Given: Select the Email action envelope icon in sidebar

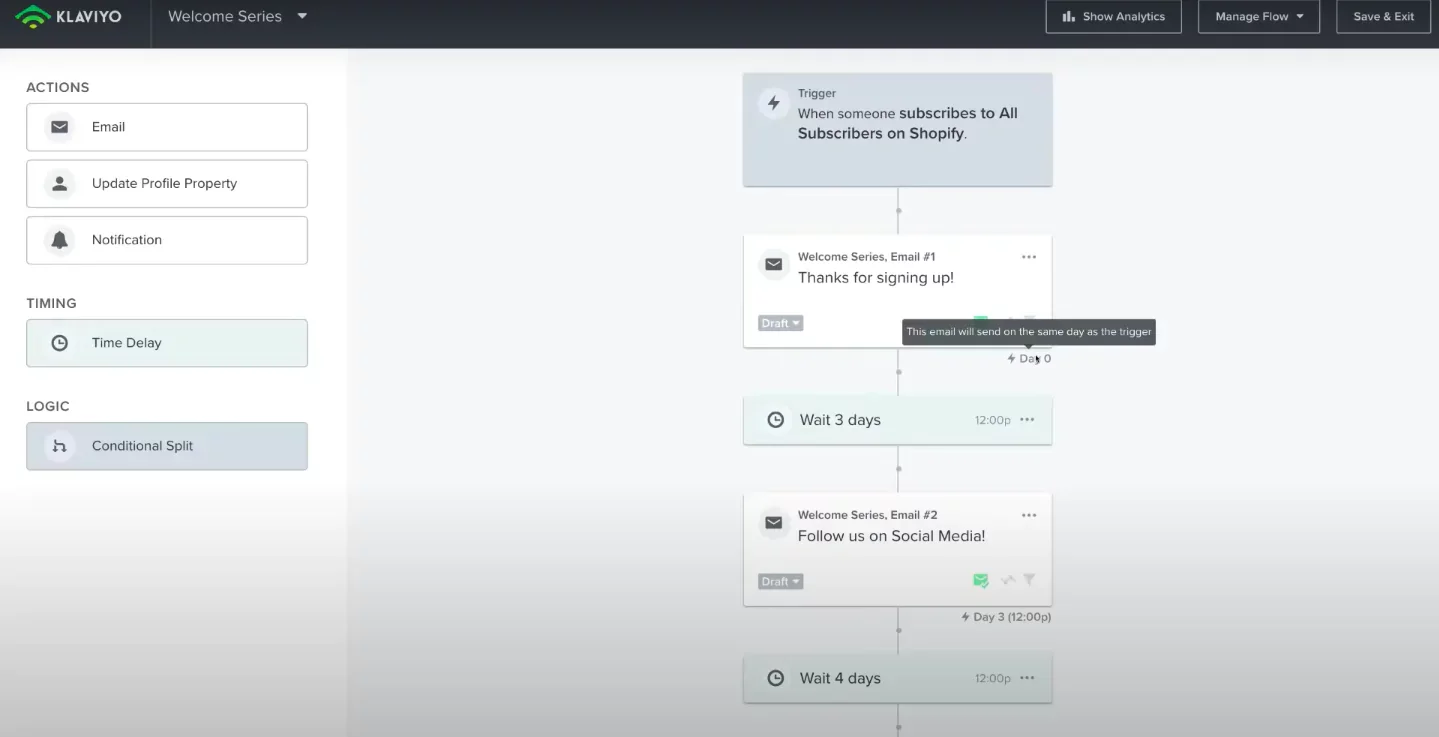Looking at the screenshot, I should click(x=60, y=127).
